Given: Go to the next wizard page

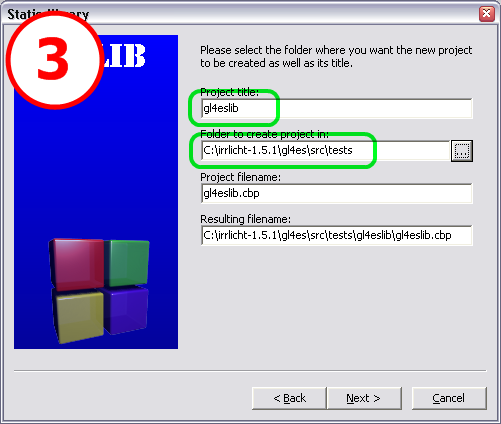Looking at the screenshot, I should point(364,398).
